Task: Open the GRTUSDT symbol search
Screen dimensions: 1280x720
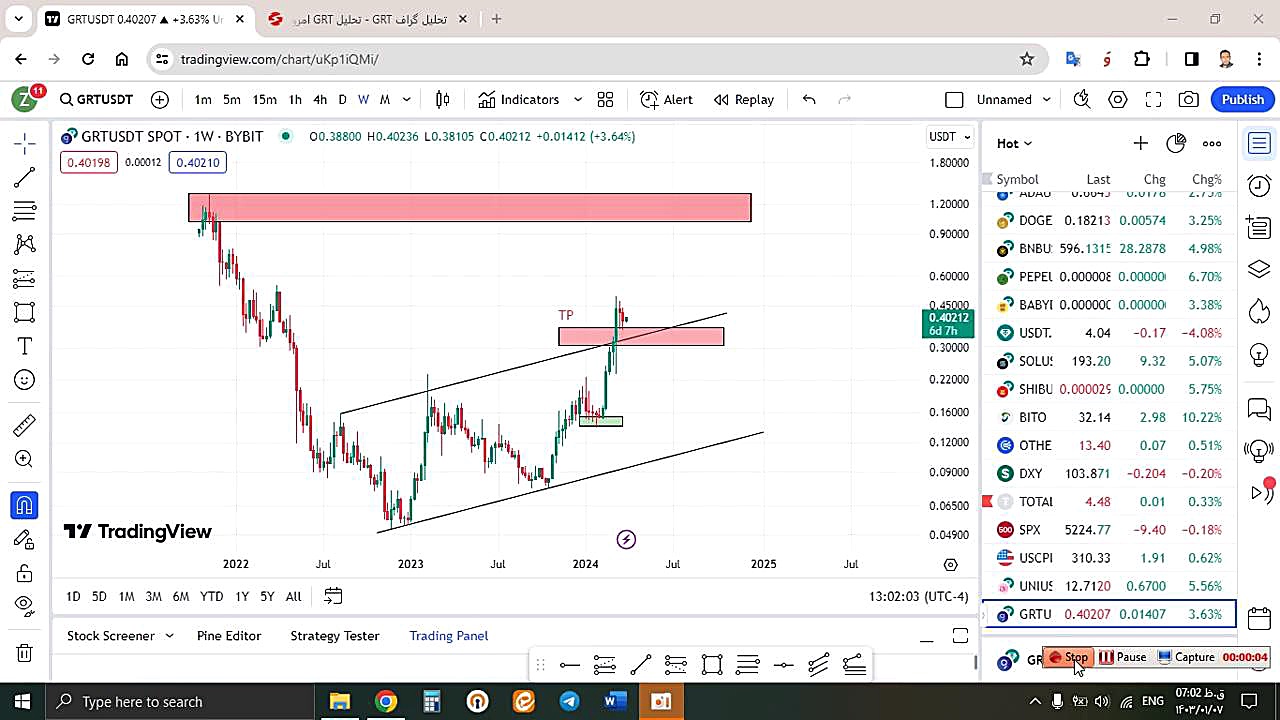Action: 96,99
